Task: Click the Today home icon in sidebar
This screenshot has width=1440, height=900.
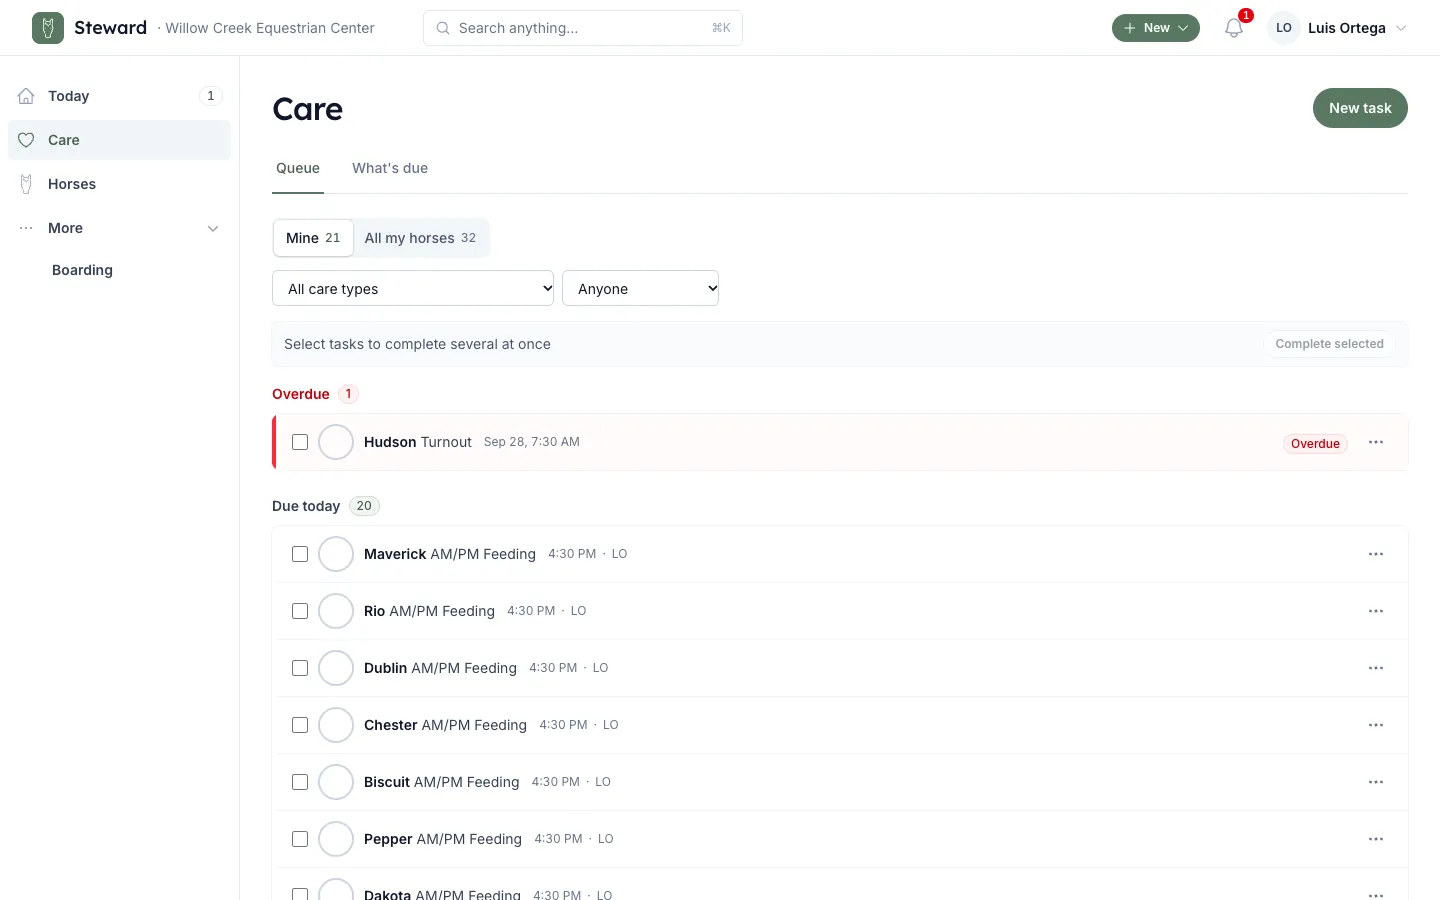Action: click(x=27, y=96)
